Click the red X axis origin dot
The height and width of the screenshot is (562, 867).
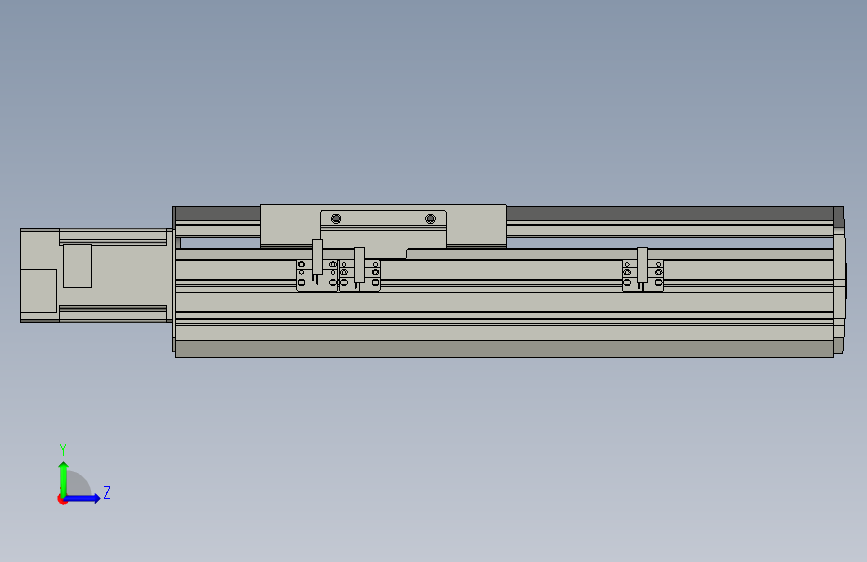62,499
